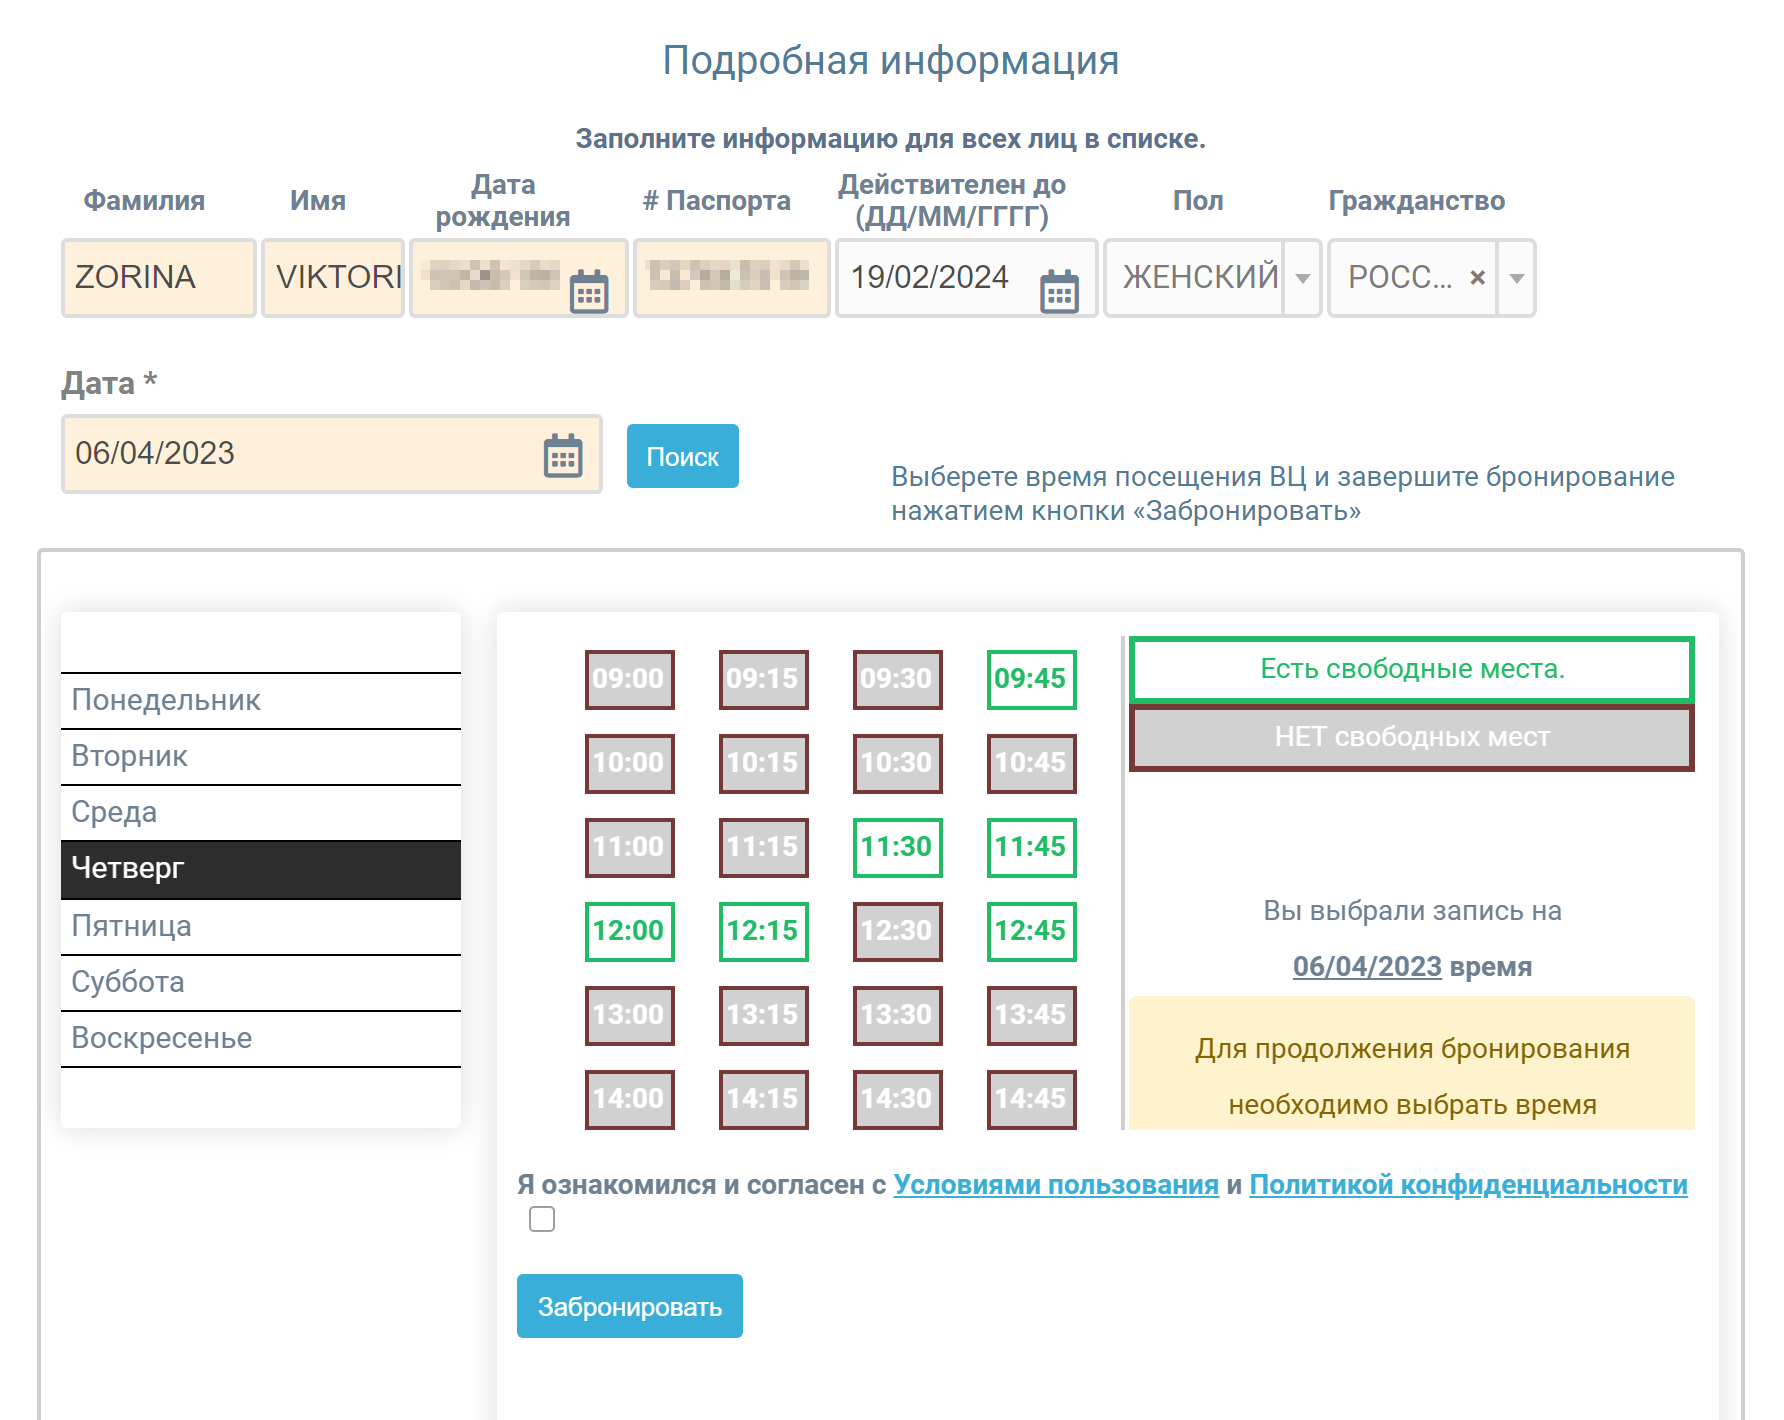1784x1420 pixels.
Task: Click the first name field containing VIKTORI
Action: 333,278
